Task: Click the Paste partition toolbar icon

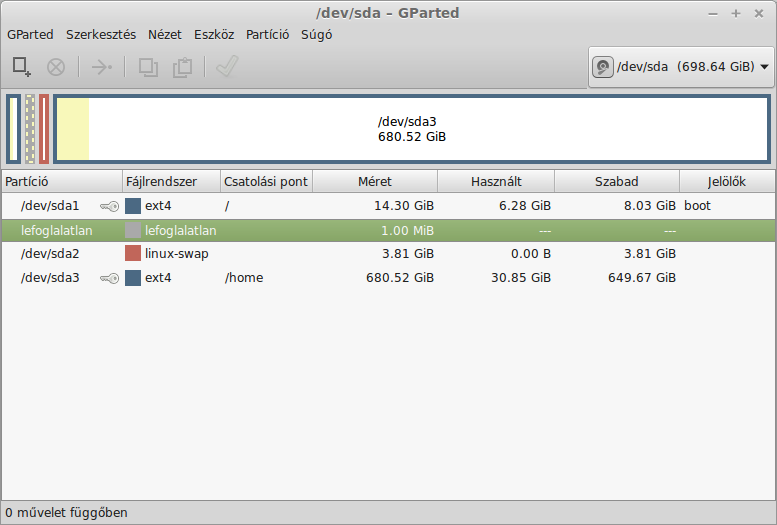Action: point(182,67)
